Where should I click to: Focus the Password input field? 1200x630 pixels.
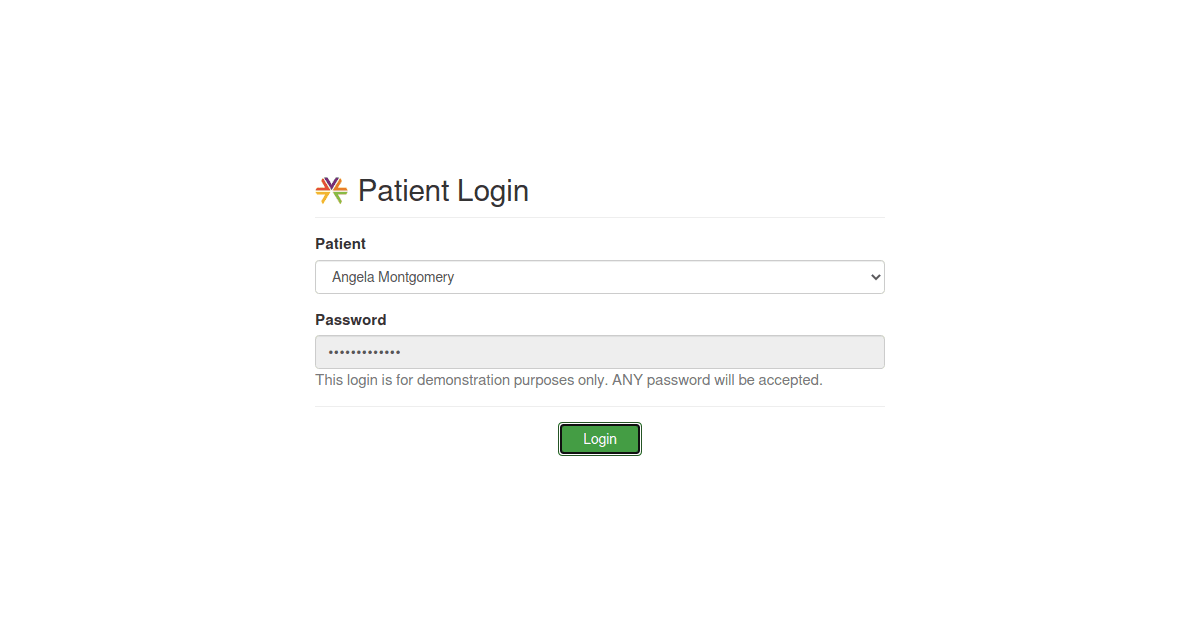coord(600,352)
